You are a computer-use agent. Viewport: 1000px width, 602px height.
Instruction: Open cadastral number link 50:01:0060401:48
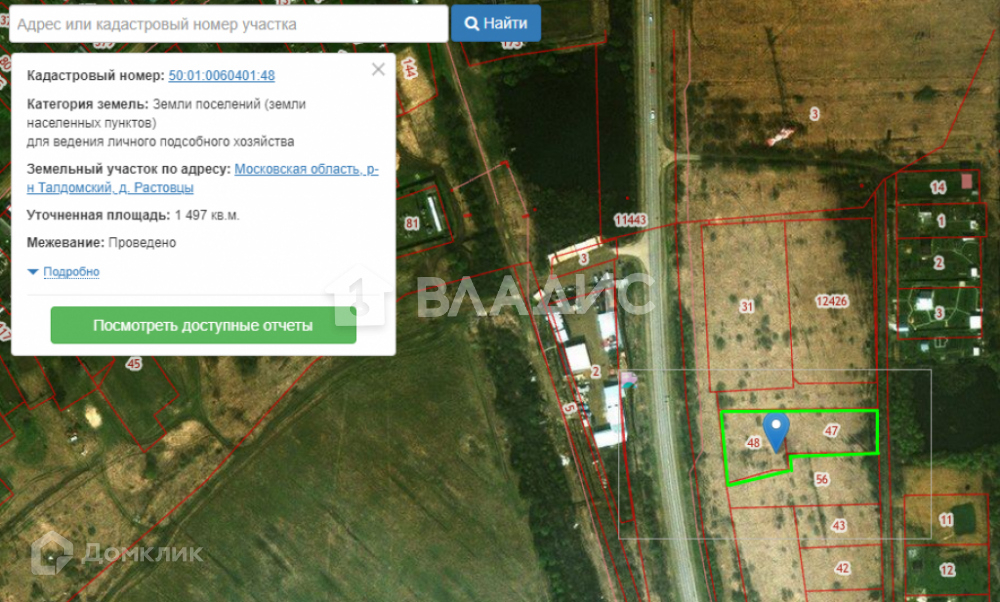click(x=221, y=75)
